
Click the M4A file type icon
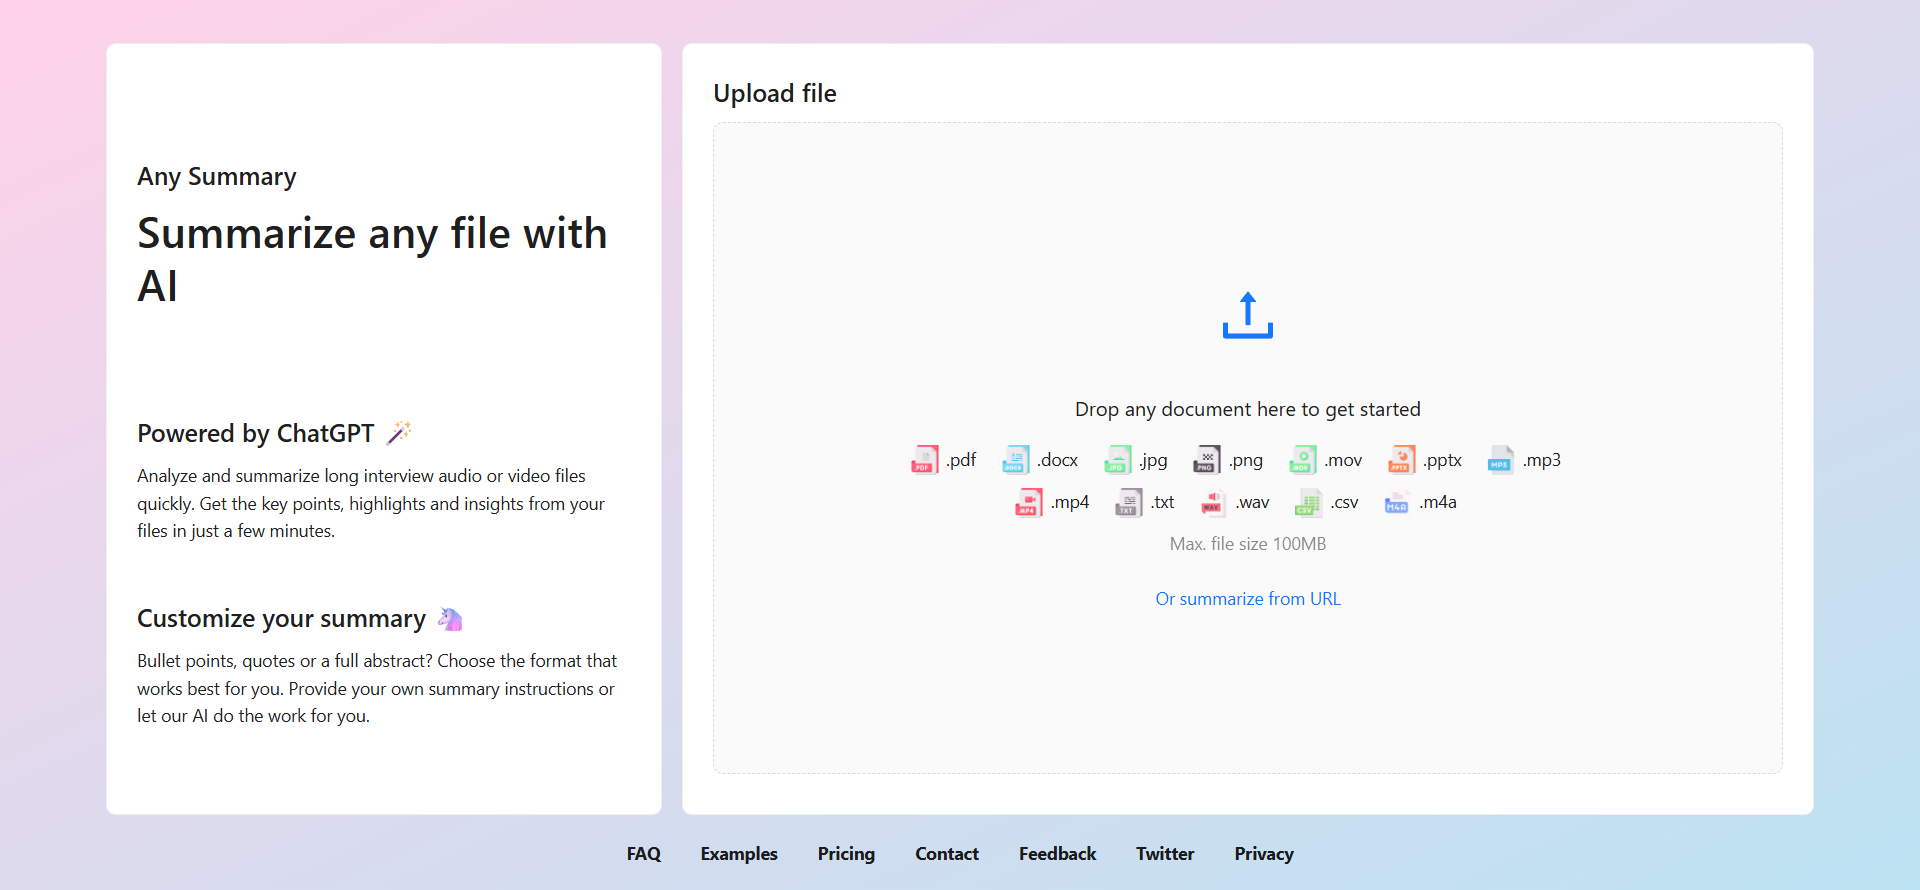1397,502
